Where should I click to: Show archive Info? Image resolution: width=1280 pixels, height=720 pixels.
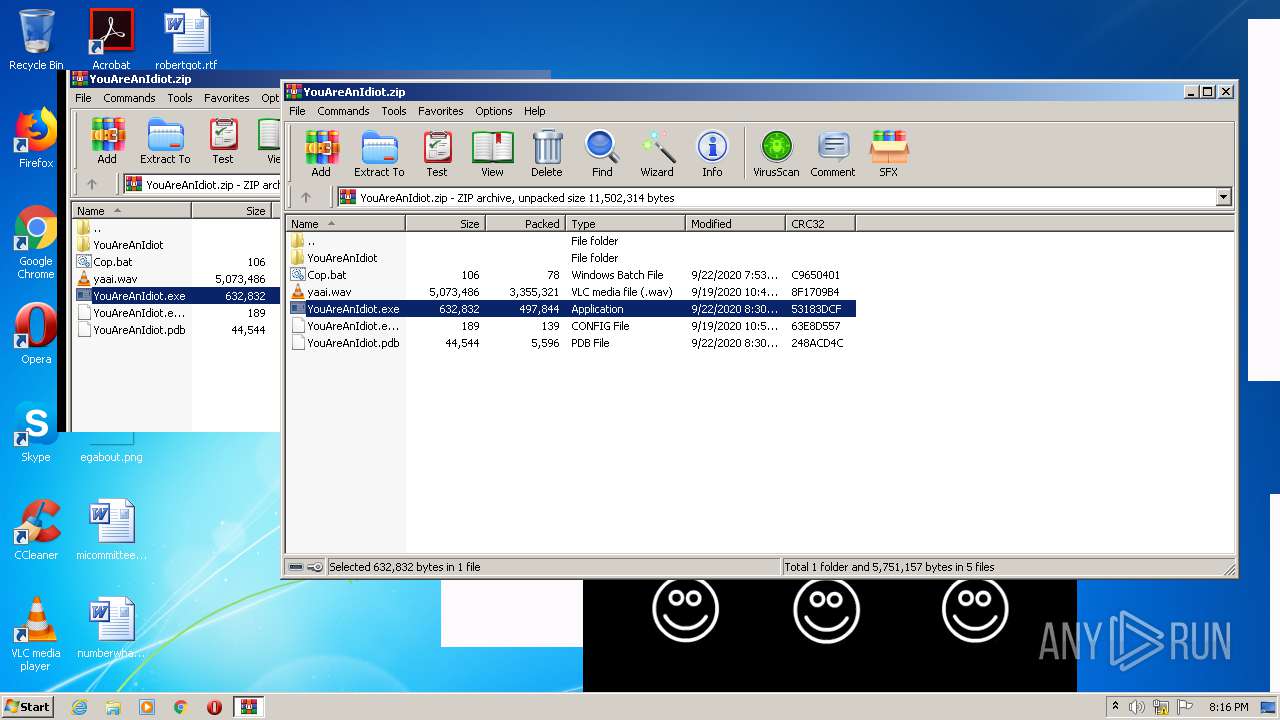[712, 154]
